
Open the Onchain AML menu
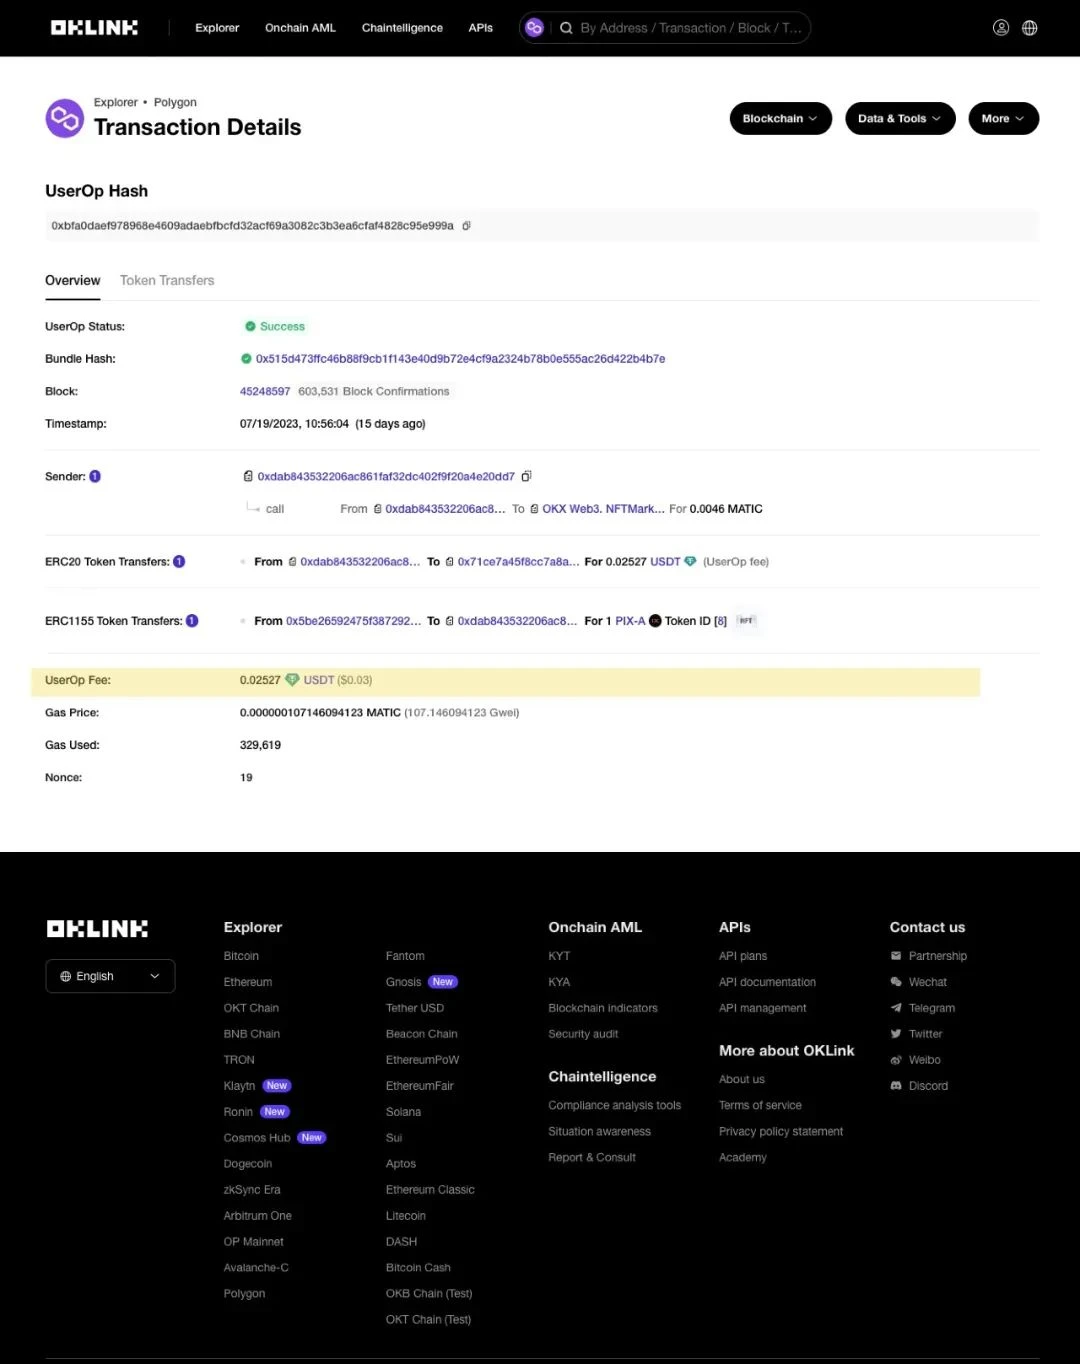click(300, 28)
